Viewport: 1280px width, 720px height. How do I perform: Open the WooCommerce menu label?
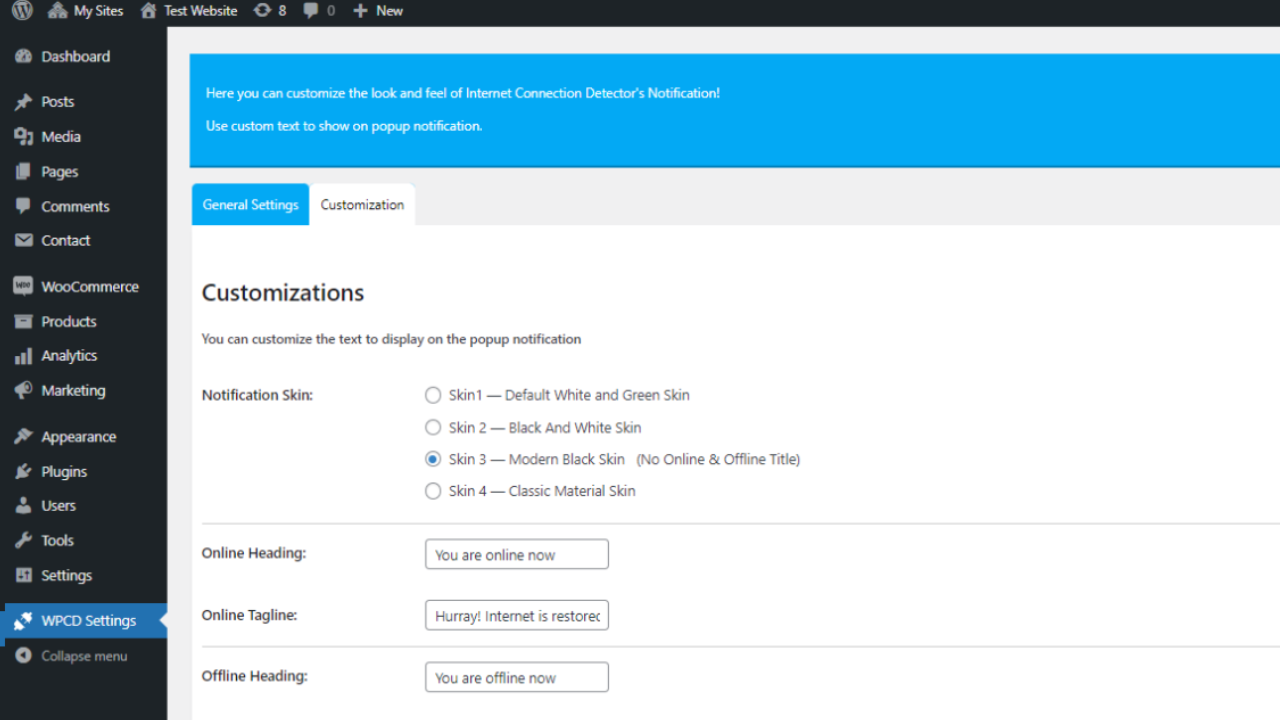point(90,287)
